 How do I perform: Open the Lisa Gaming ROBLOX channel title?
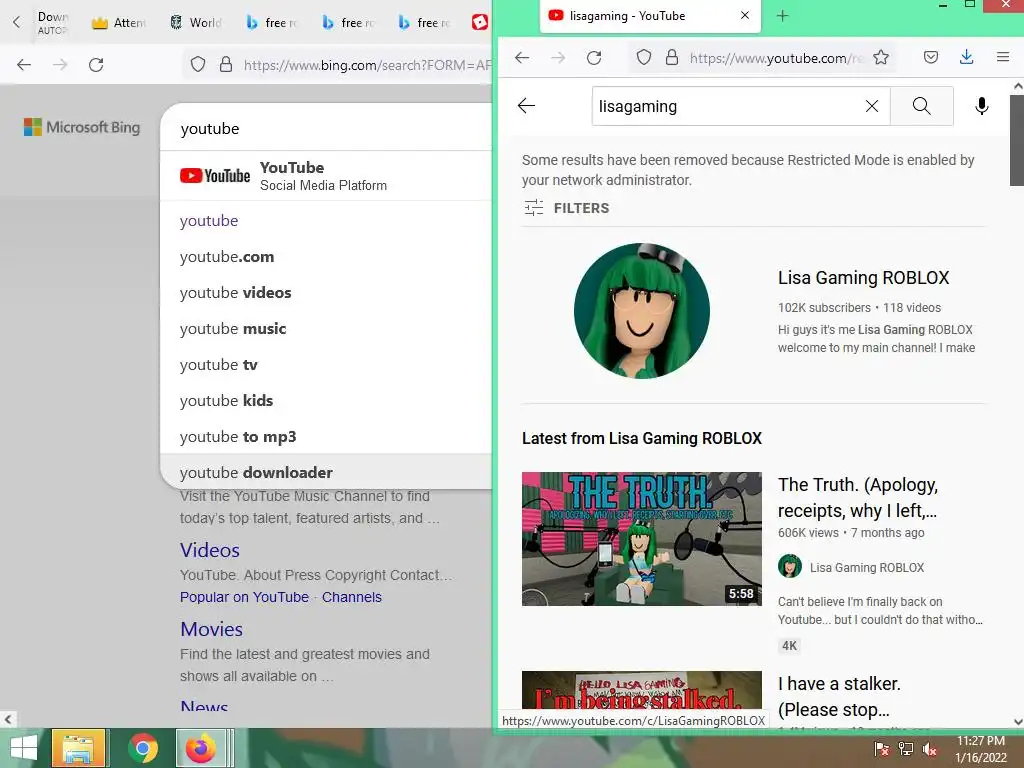click(x=863, y=278)
